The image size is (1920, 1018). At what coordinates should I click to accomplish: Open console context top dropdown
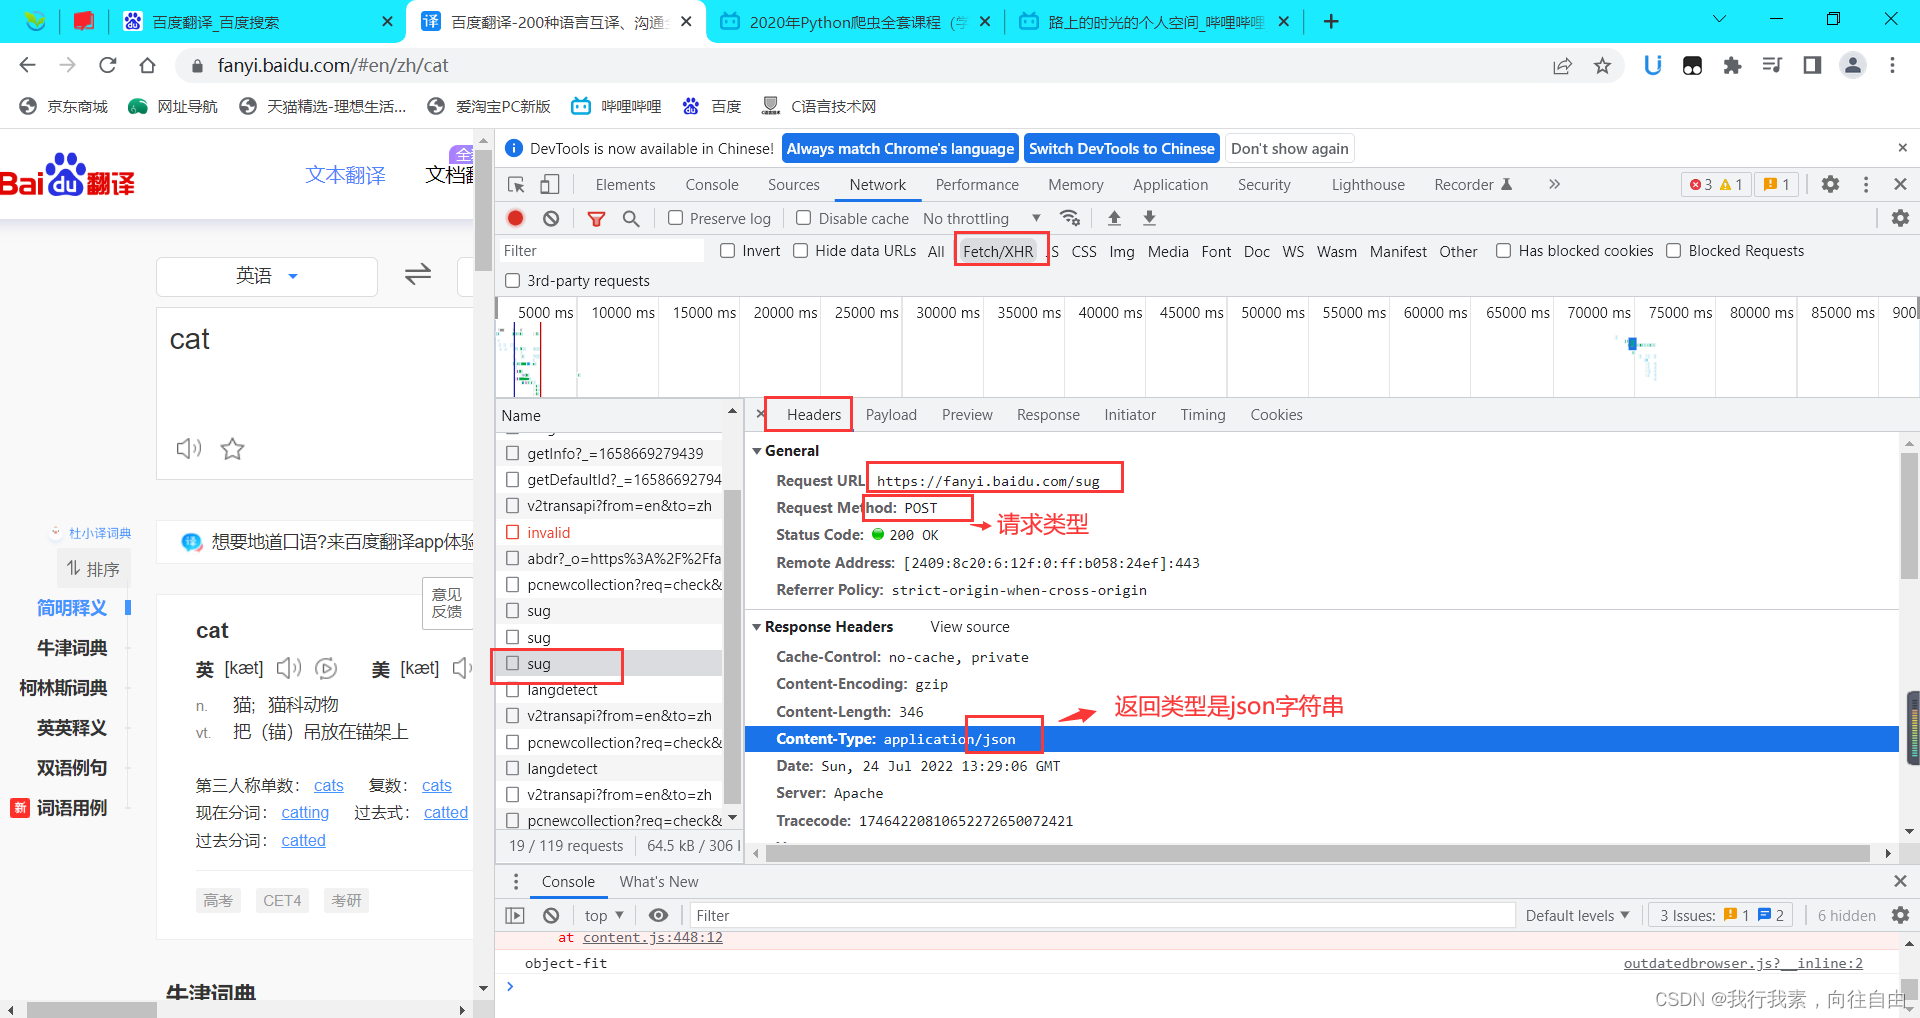(x=604, y=915)
